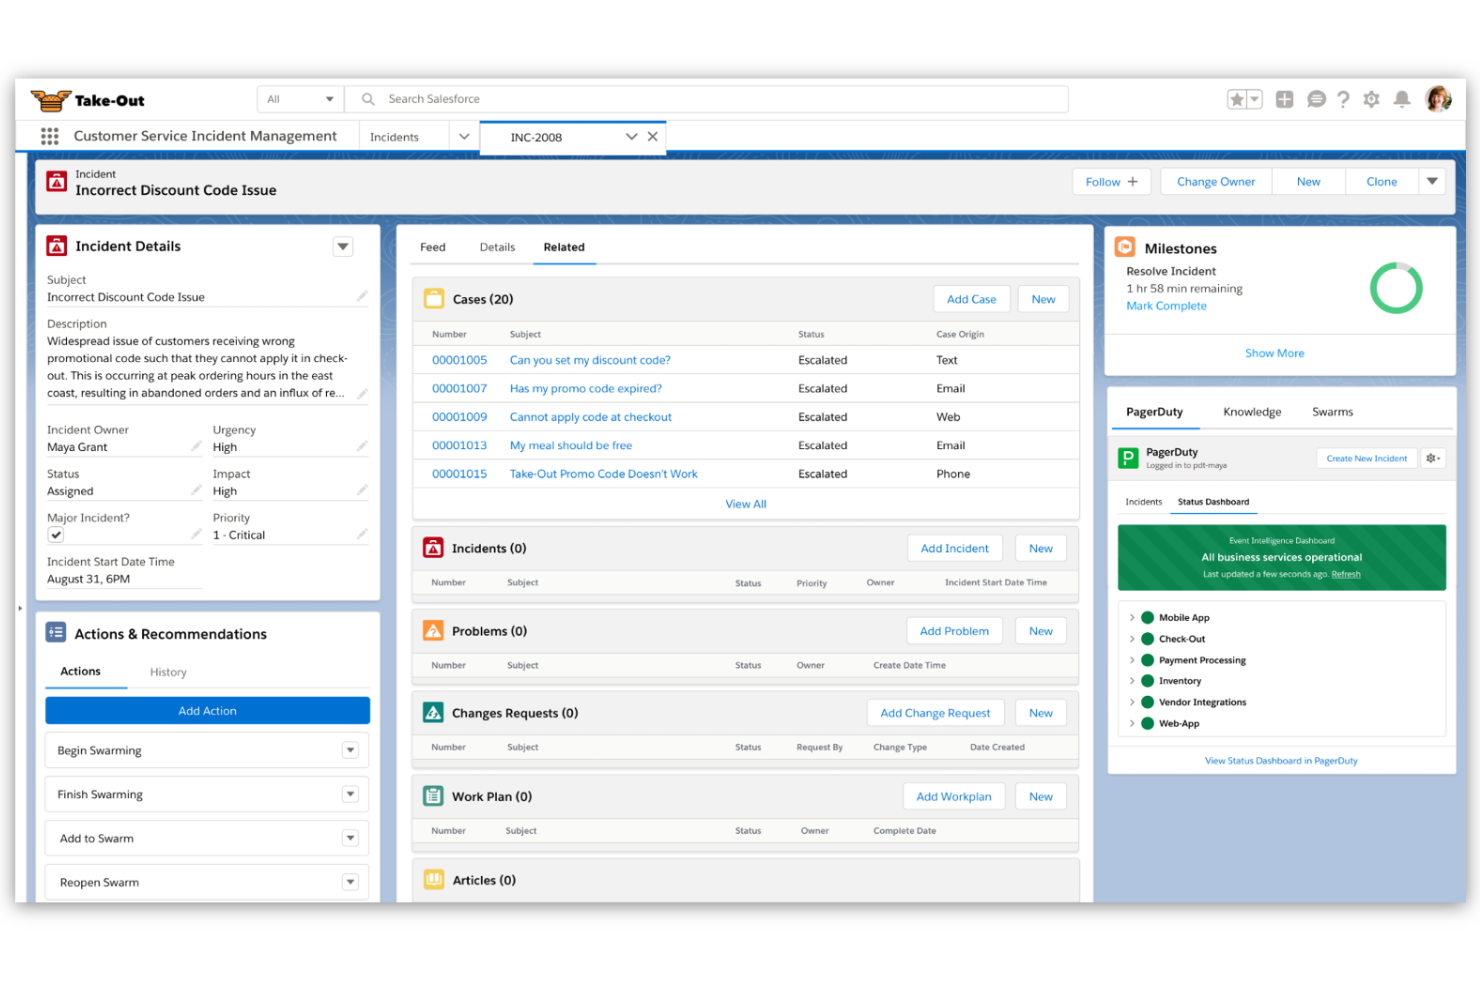Expand the Add to Swarm action

click(x=350, y=838)
